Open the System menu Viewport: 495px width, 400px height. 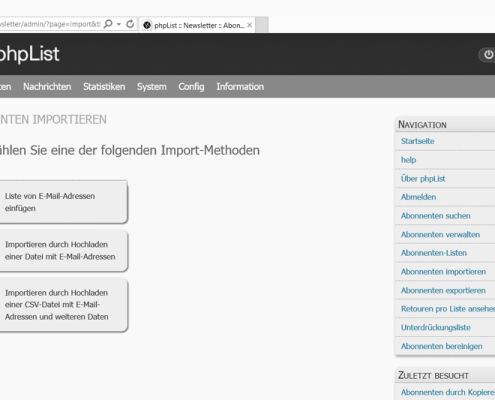point(152,87)
